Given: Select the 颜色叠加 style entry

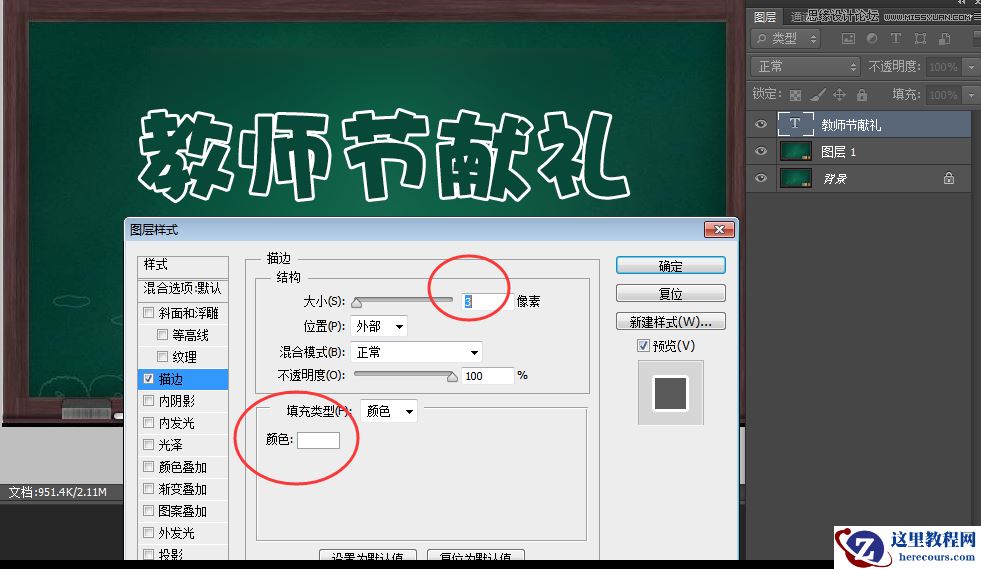Looking at the screenshot, I should click(183, 466).
